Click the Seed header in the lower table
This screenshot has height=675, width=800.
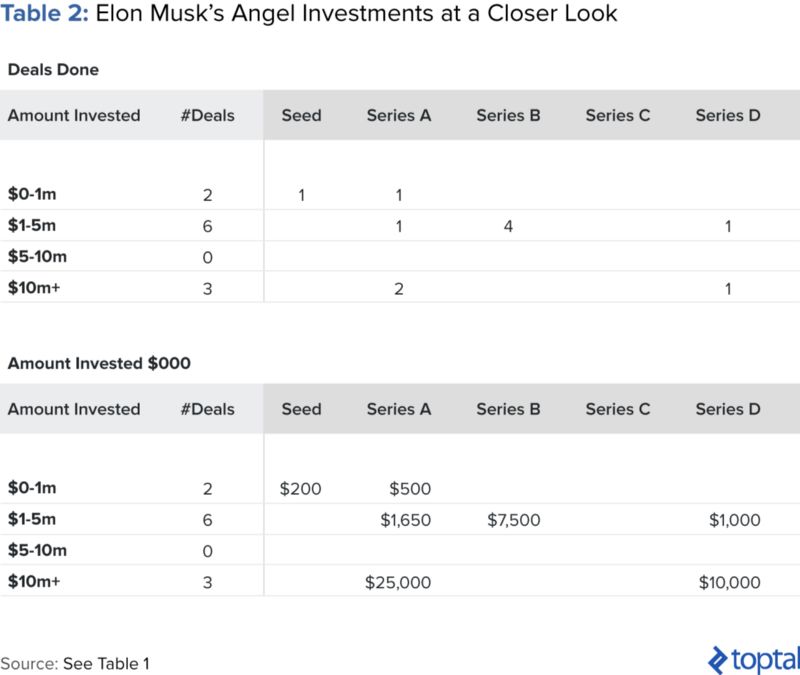[301, 409]
